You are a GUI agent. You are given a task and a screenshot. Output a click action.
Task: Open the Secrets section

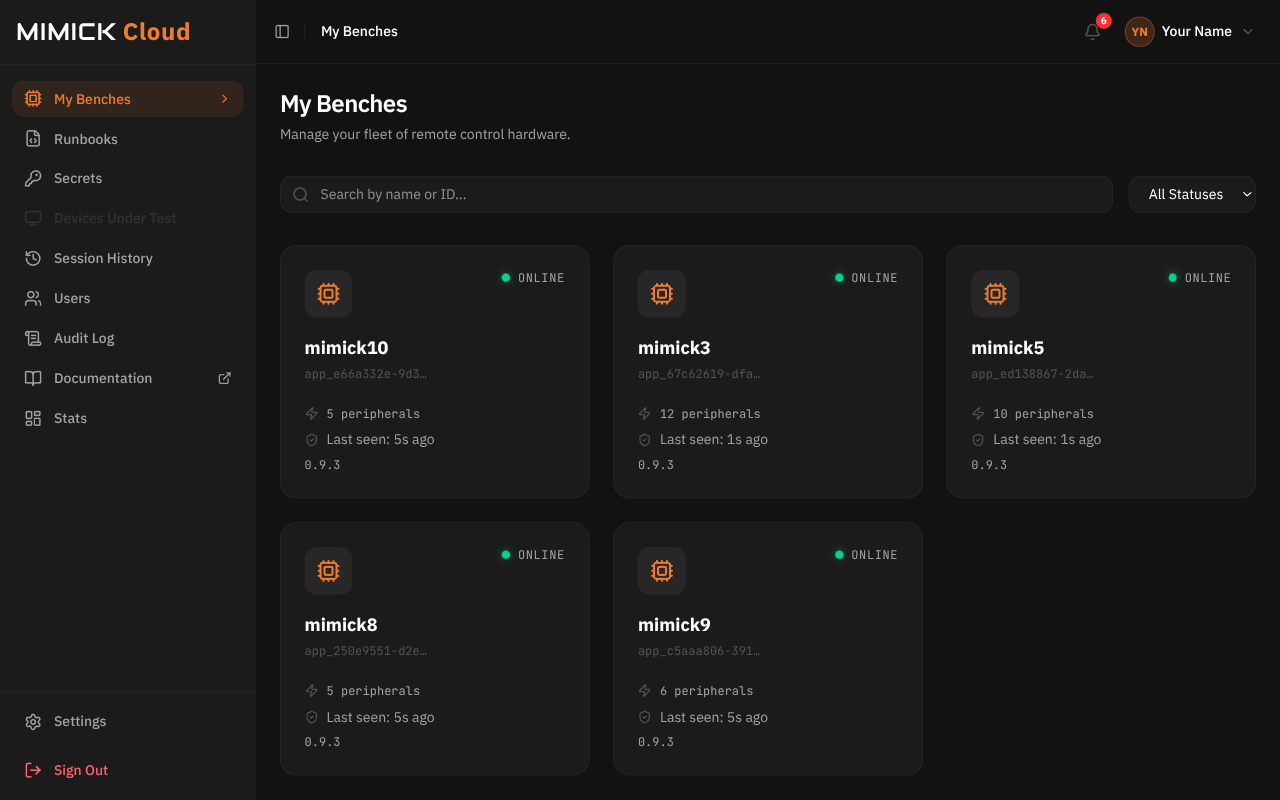click(x=128, y=178)
